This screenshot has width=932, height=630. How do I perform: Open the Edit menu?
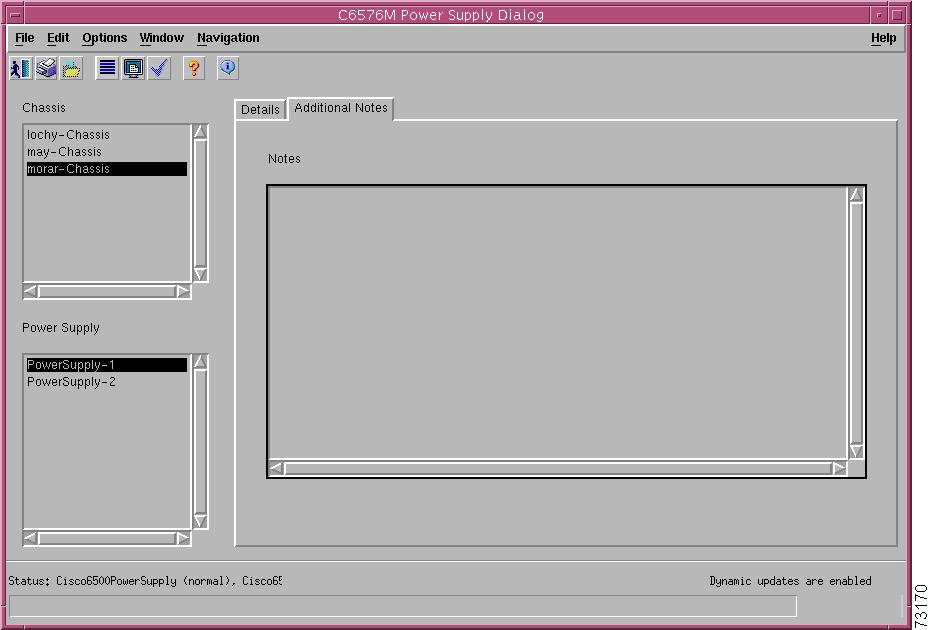coord(58,38)
